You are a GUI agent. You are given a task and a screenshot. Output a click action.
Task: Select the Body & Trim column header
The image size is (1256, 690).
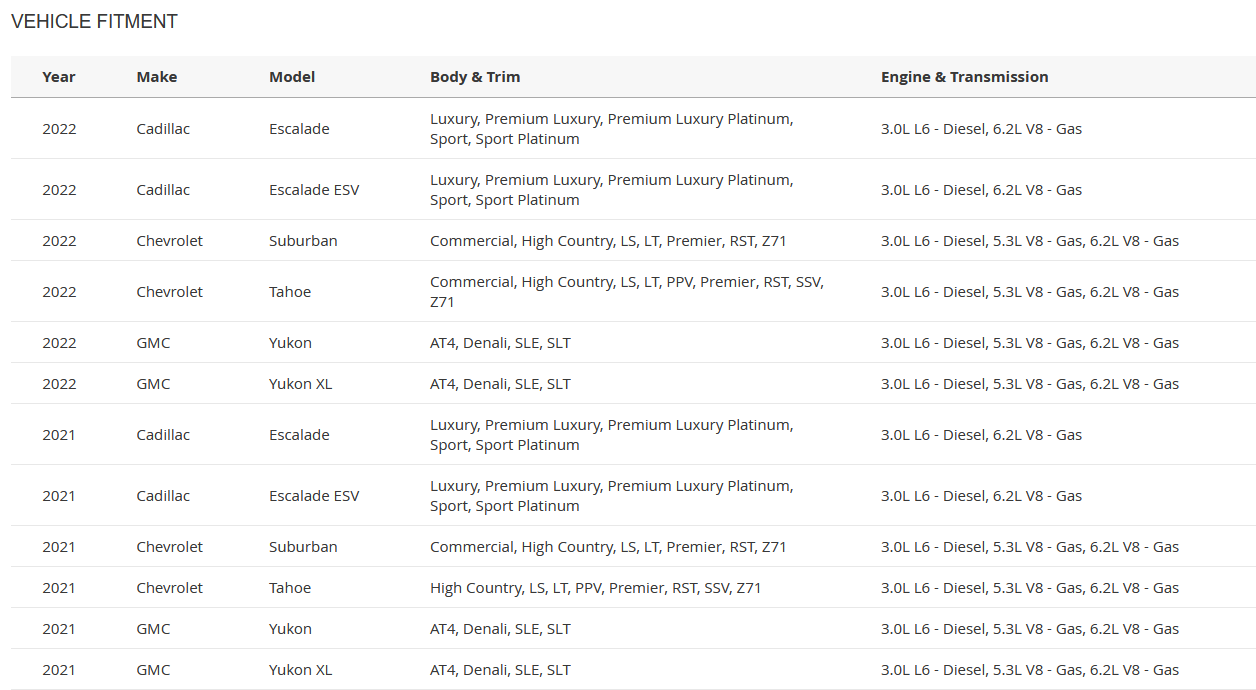pos(475,77)
